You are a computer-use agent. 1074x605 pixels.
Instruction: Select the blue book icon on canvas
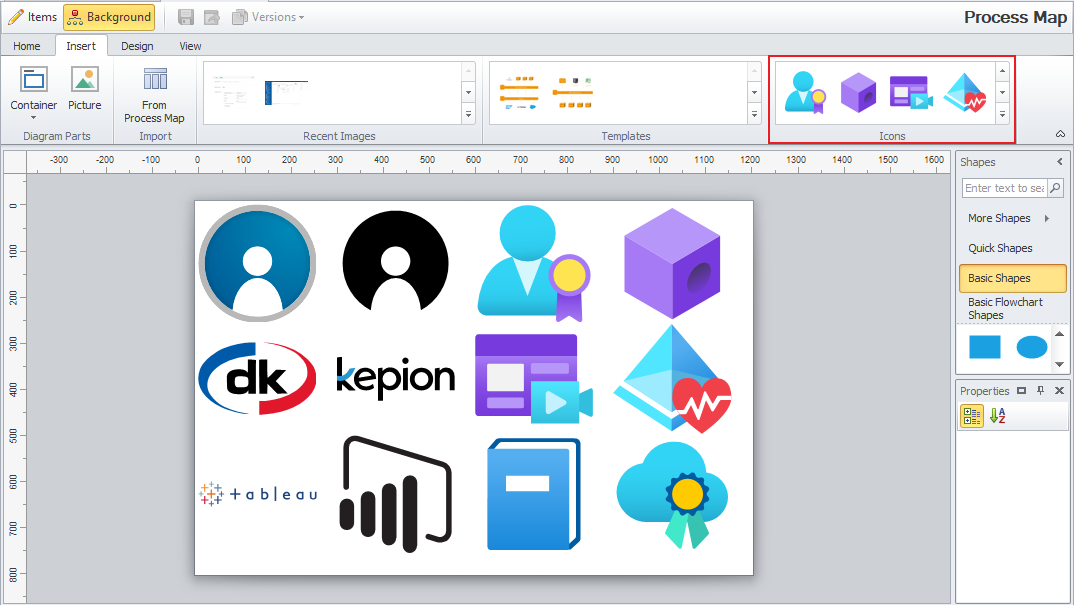534,494
